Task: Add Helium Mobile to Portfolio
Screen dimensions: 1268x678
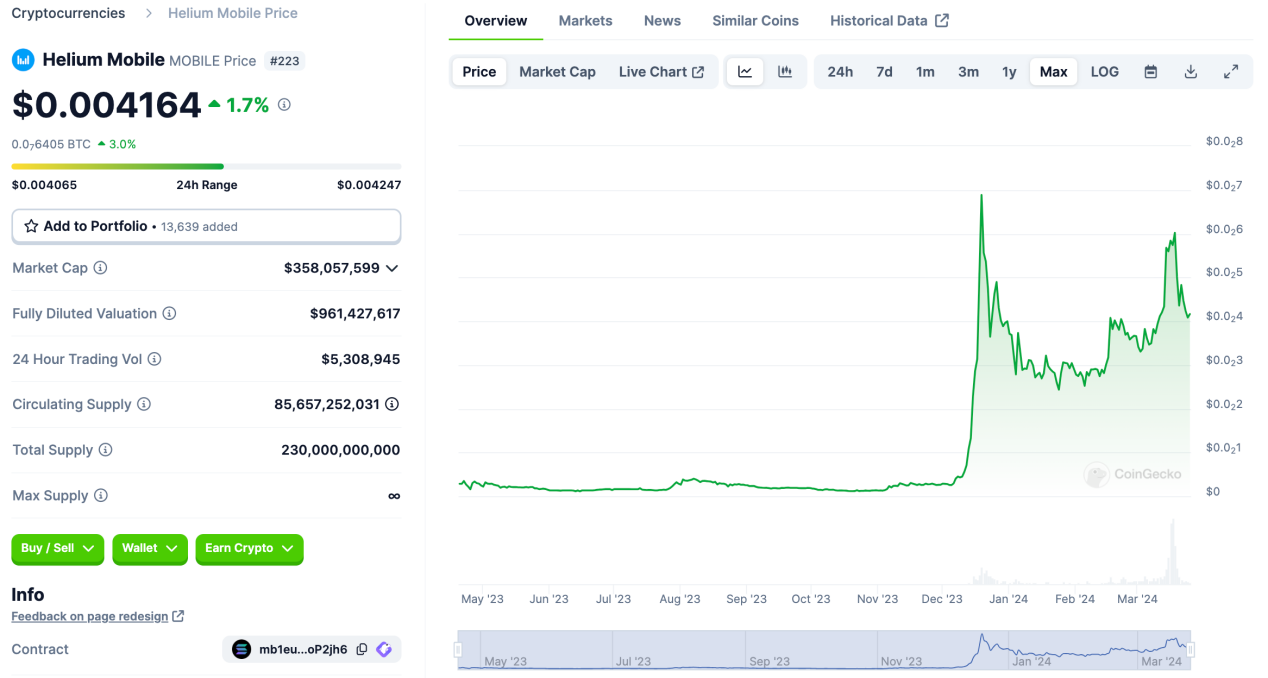Action: click(x=206, y=226)
